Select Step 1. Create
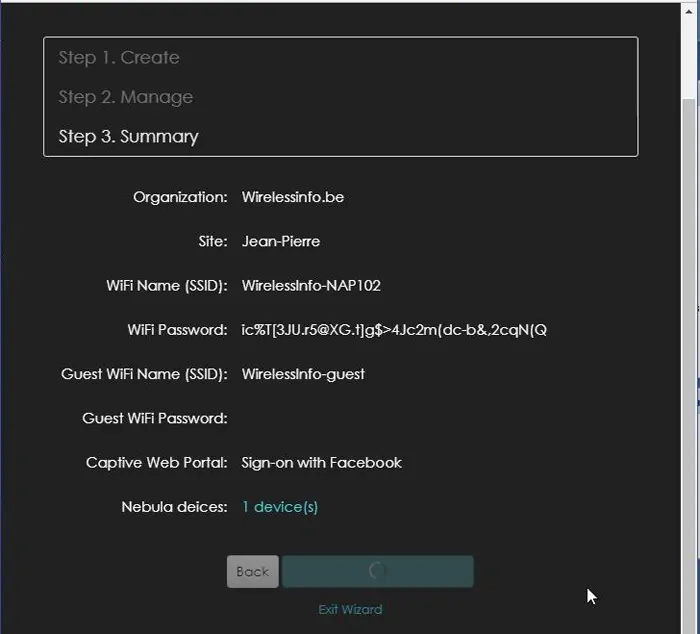The height and width of the screenshot is (634, 700). pyautogui.click(x=119, y=58)
